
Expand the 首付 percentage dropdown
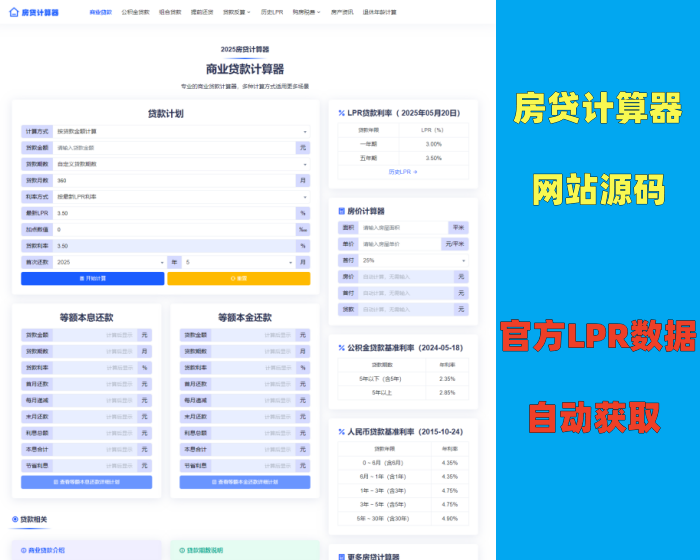tap(413, 260)
